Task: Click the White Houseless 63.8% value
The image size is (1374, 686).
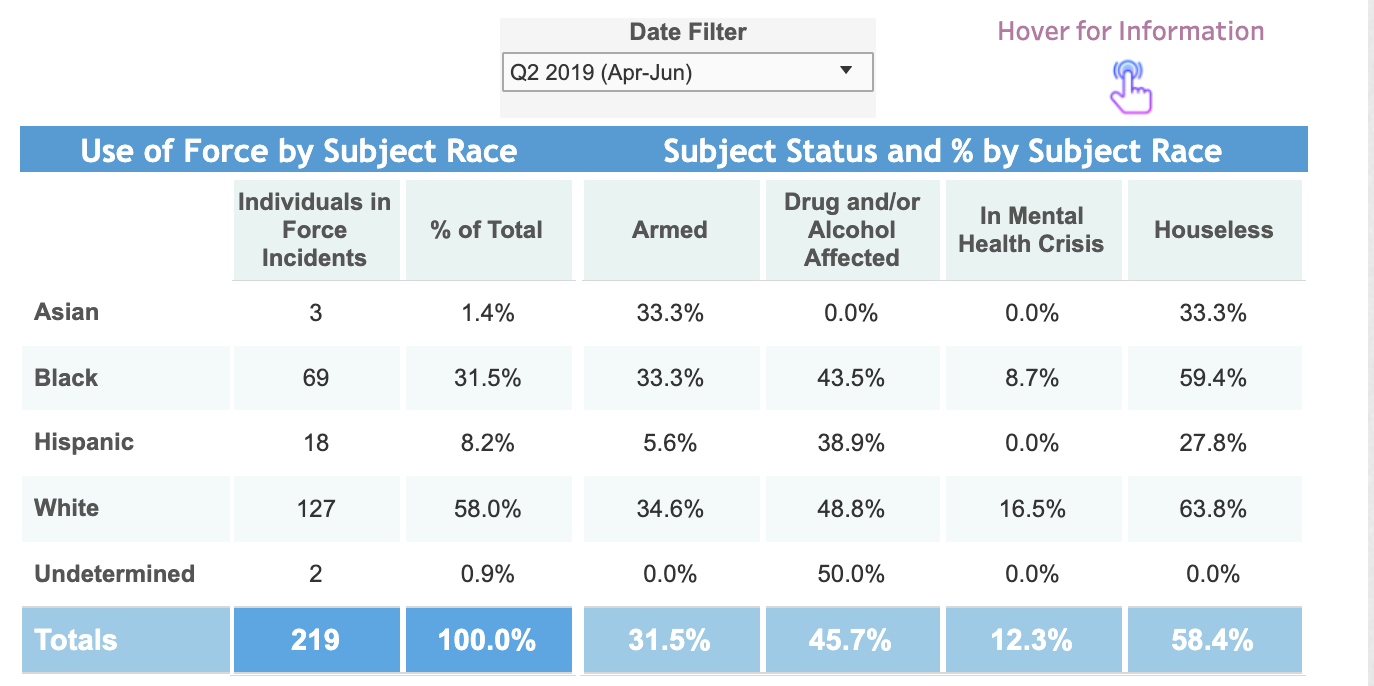Action: [1213, 509]
